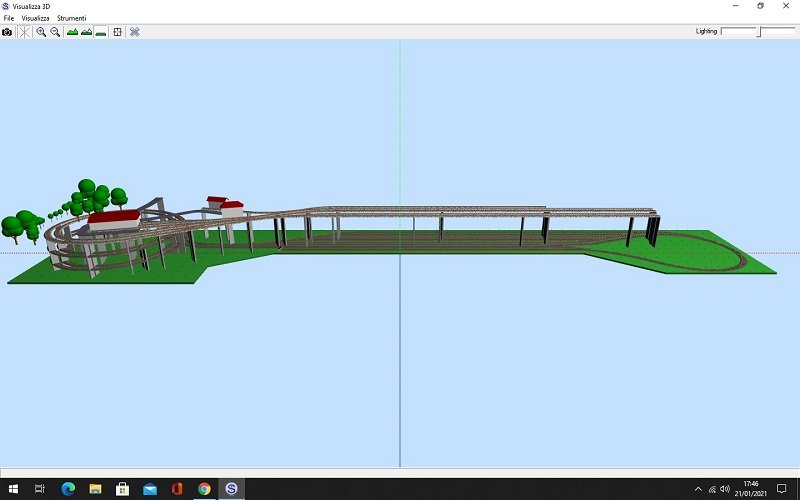Click the Lighting slider handle
This screenshot has width=800, height=500.
coord(760,32)
